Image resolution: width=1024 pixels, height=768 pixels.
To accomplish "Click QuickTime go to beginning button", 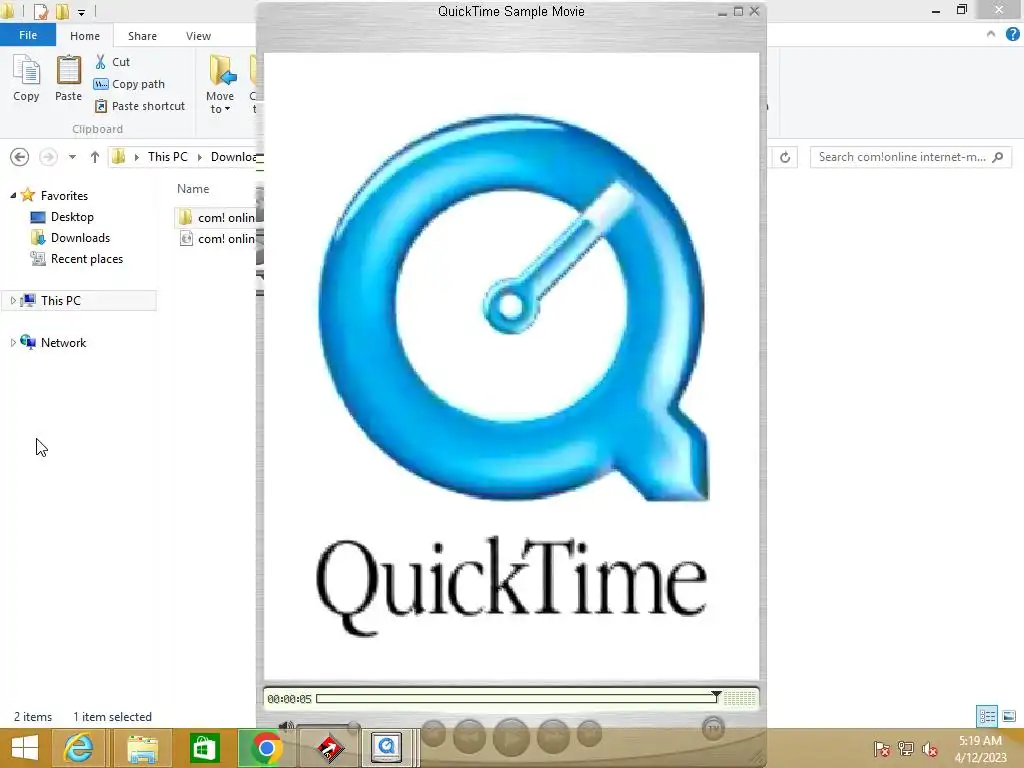I will coord(434,733).
